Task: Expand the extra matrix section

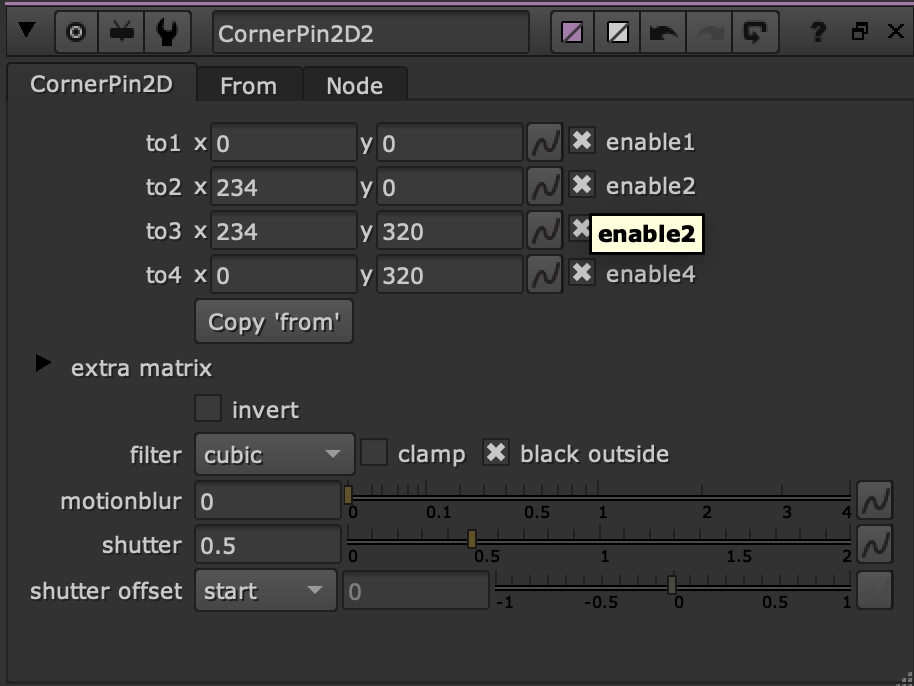Action: tap(43, 363)
